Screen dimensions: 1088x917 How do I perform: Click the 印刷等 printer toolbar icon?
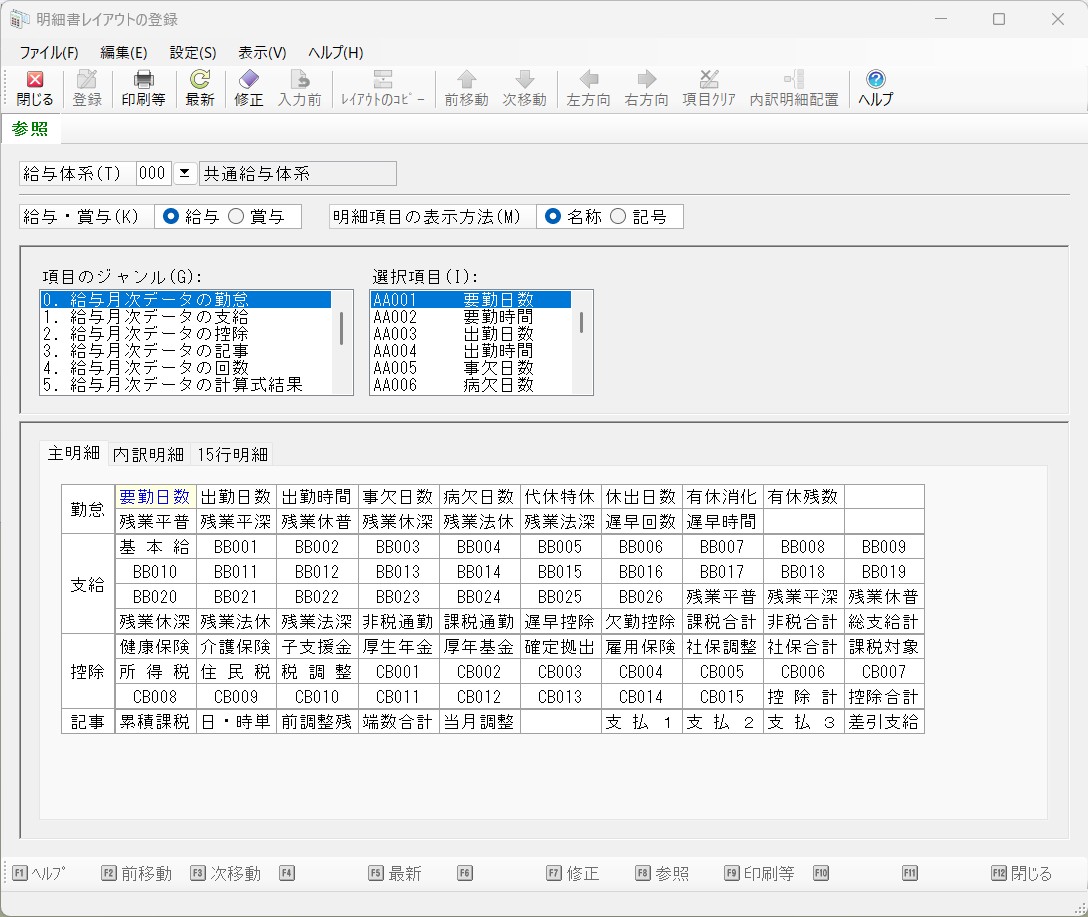coord(143,80)
